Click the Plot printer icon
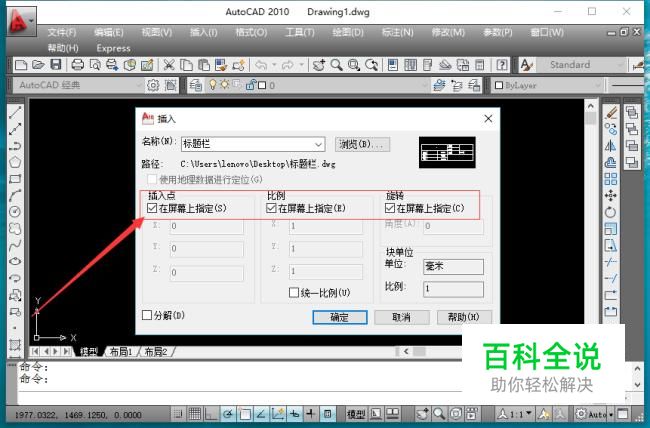Image resolution: width=650 pixels, height=428 pixels. (78, 65)
